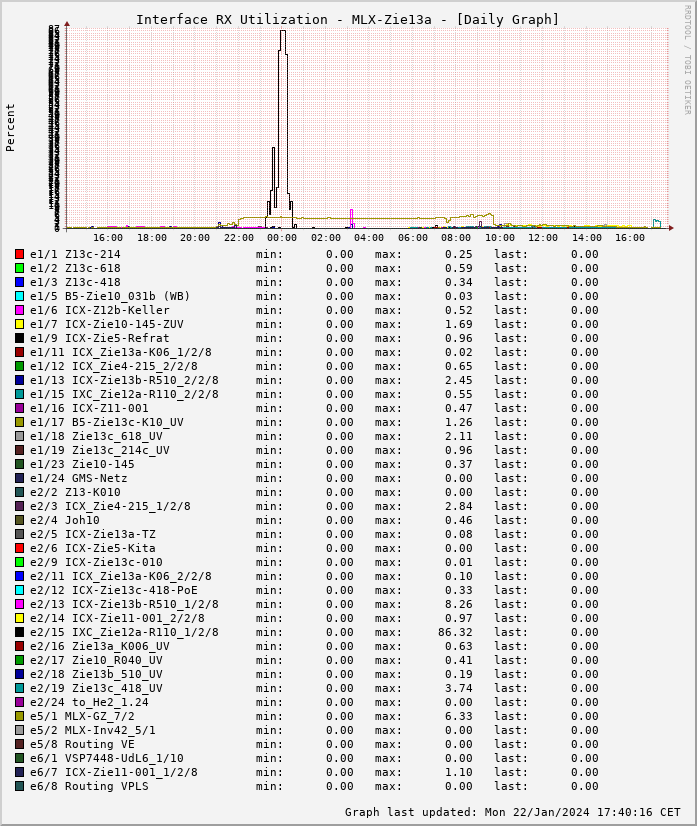Click the yellow swatch for e1/7 ICX-Zie10-145-ZUV
Screen dimensions: 697x826
(19, 324)
